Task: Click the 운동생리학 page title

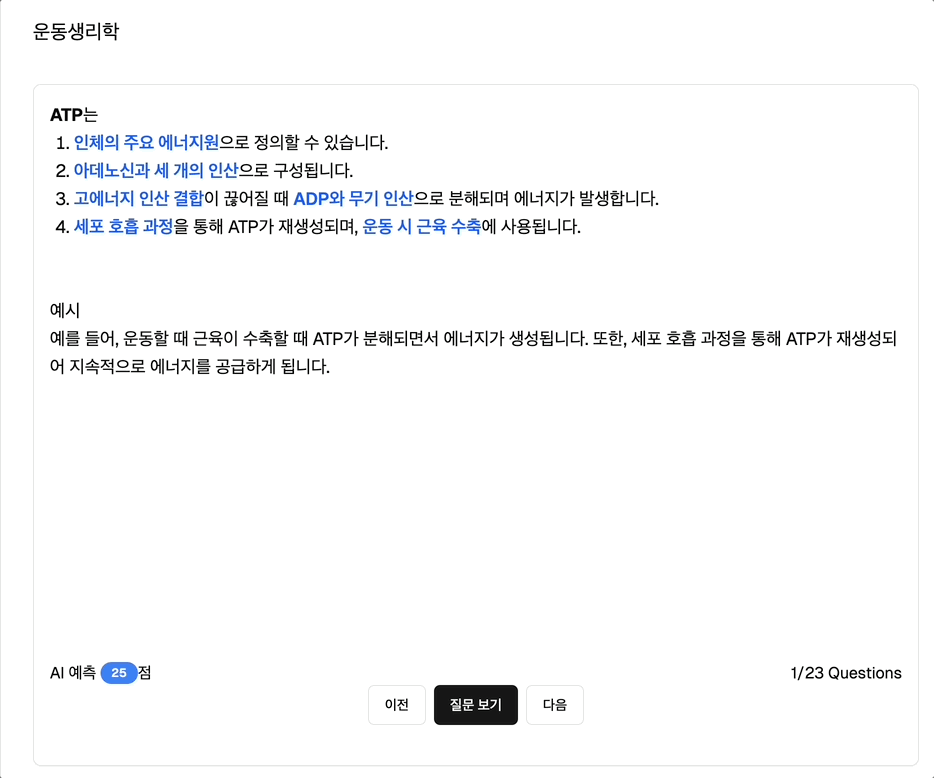Action: click(x=76, y=31)
